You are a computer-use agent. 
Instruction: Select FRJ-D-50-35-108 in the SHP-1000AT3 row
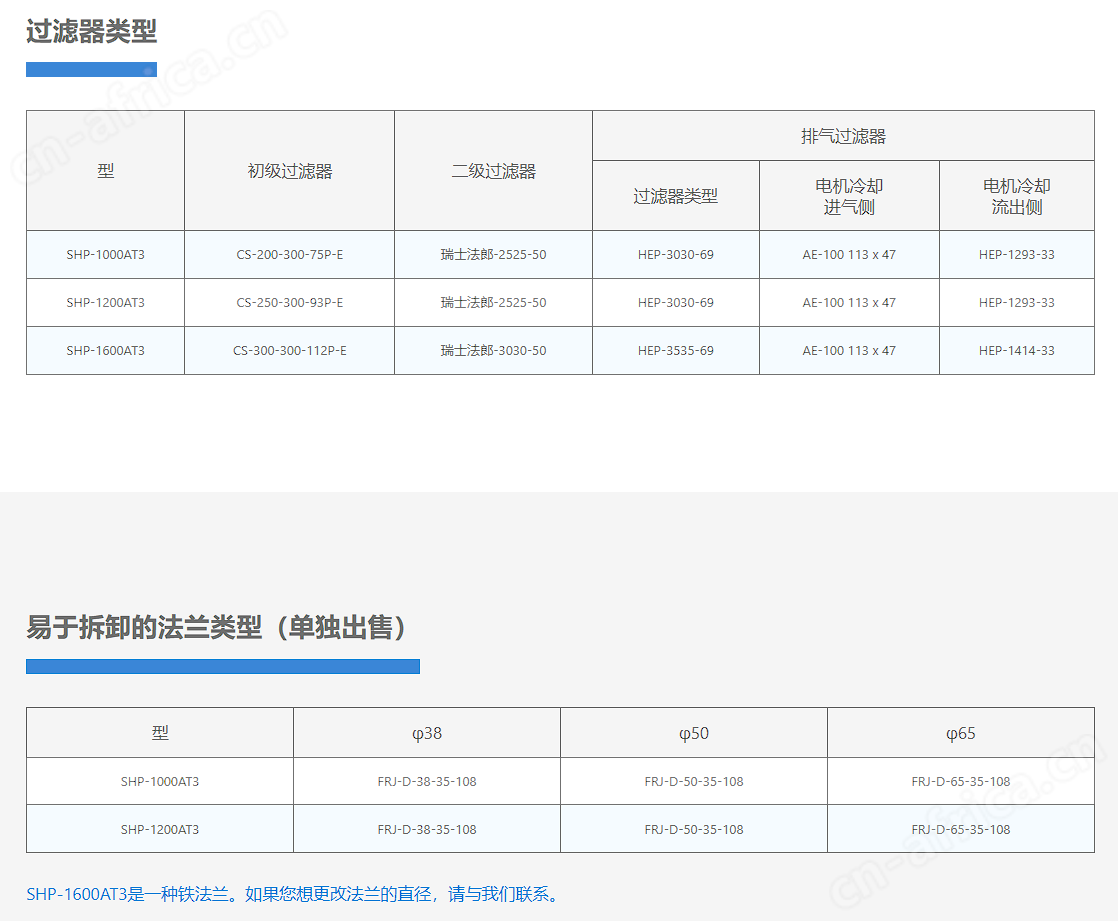tap(694, 781)
